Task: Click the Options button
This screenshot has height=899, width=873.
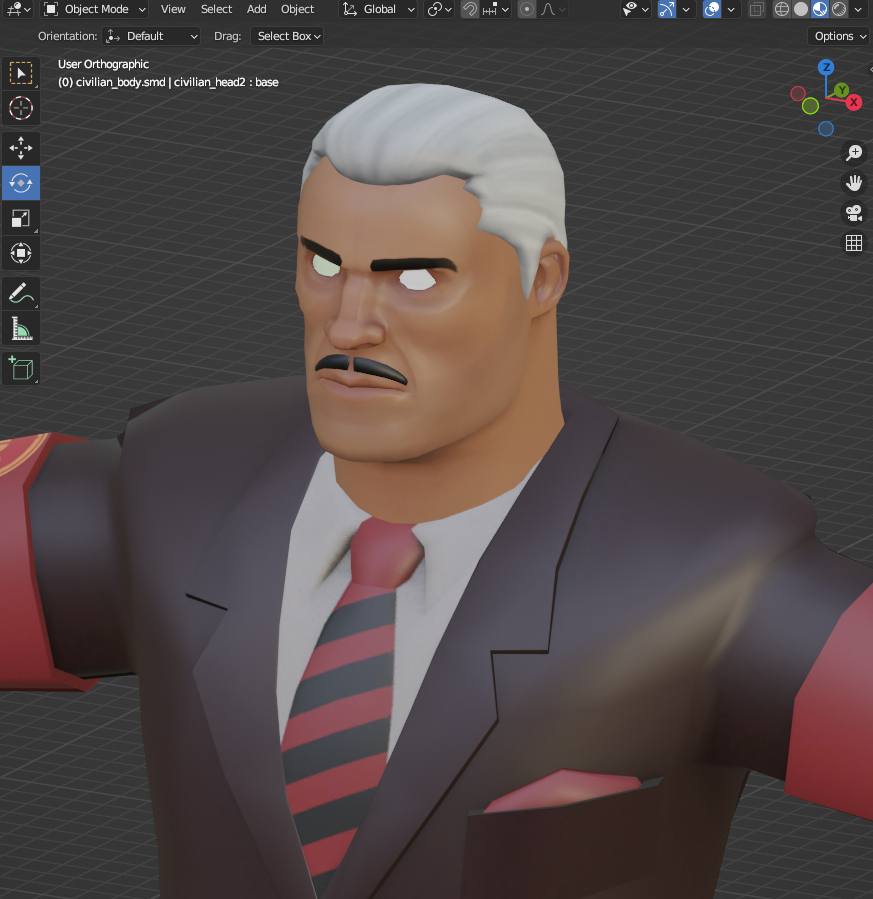Action: 838,36
